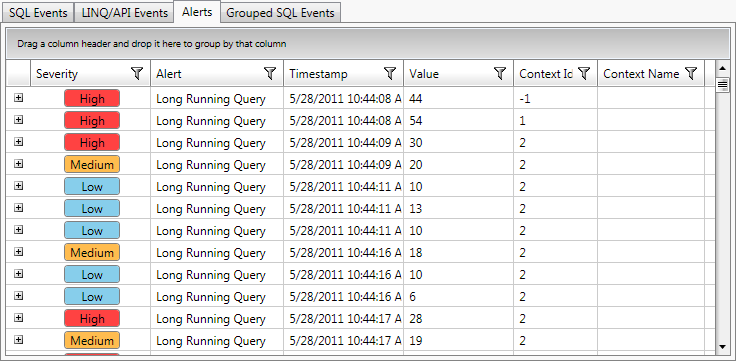Switch to the LINQ/API Events tab

[x=124, y=13]
